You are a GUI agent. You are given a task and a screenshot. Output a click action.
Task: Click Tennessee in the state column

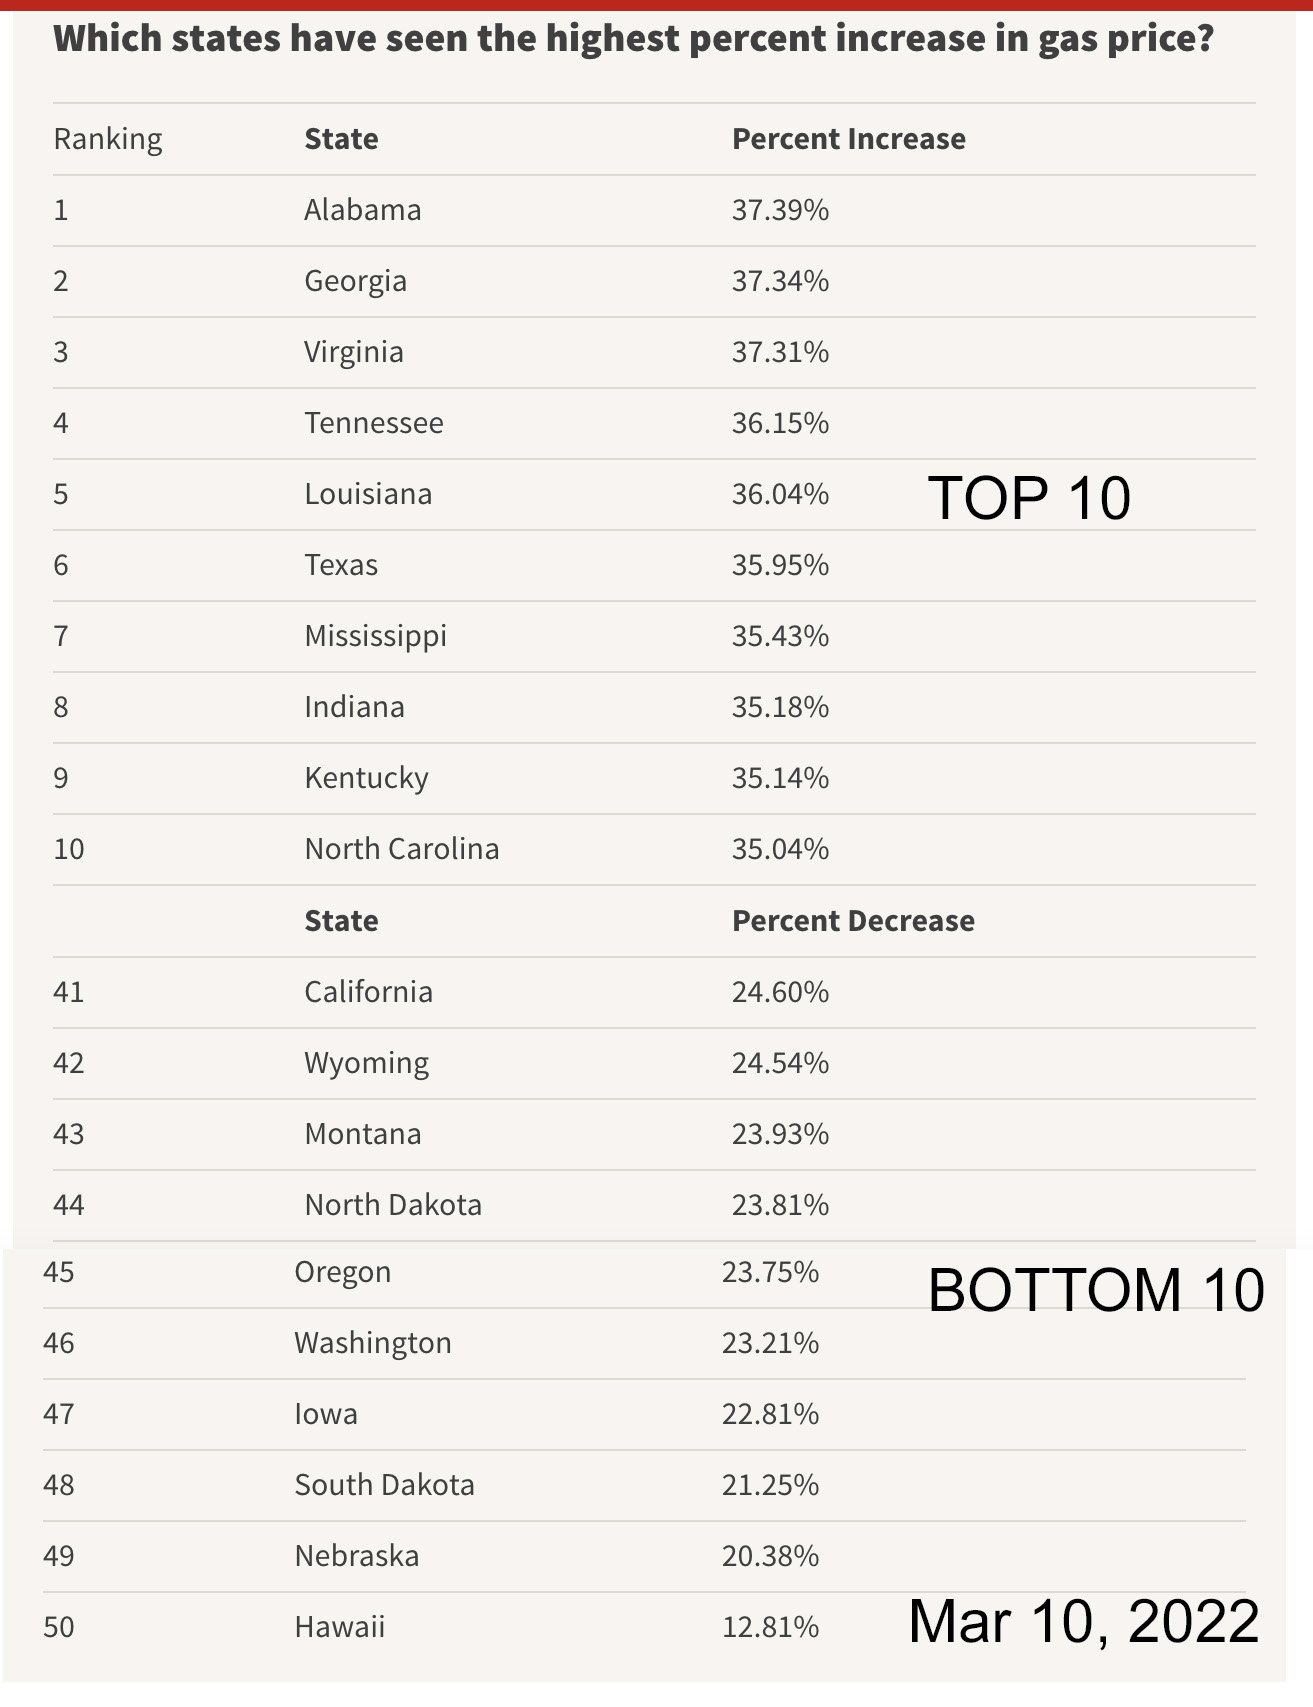(x=374, y=423)
